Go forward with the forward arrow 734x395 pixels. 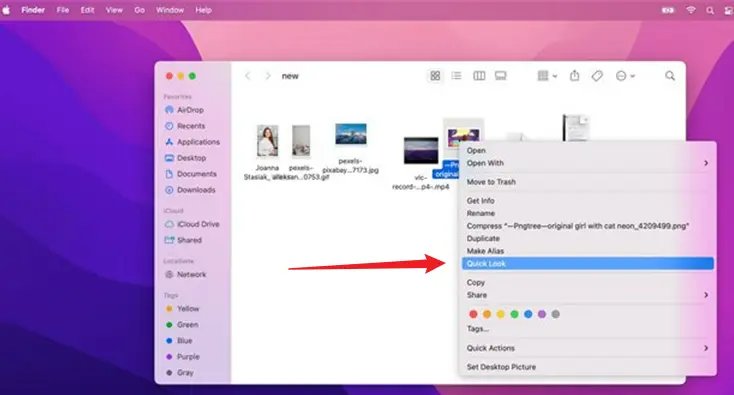[268, 76]
